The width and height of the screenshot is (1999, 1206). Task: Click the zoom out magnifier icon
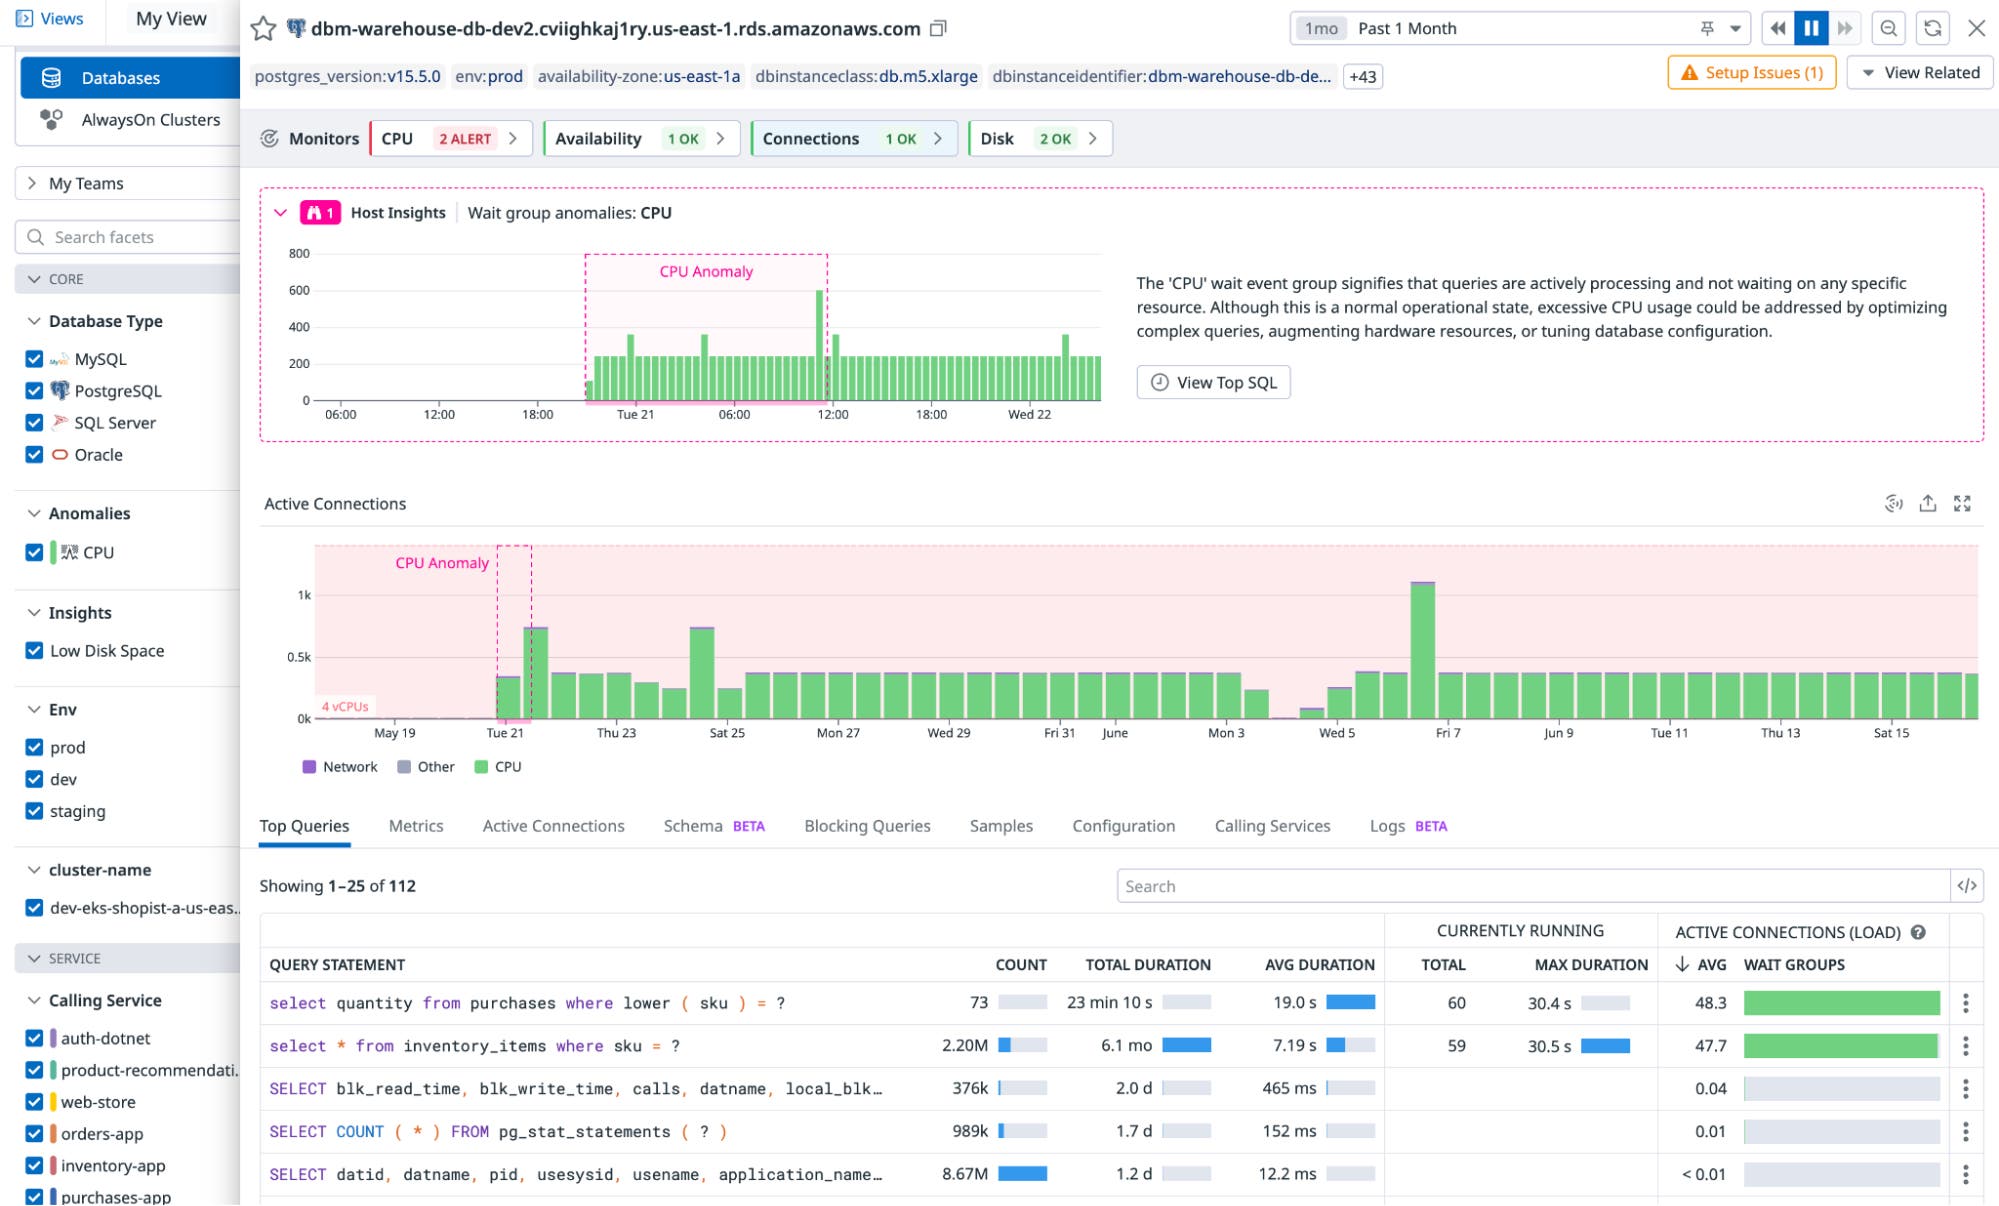pyautogui.click(x=1888, y=28)
